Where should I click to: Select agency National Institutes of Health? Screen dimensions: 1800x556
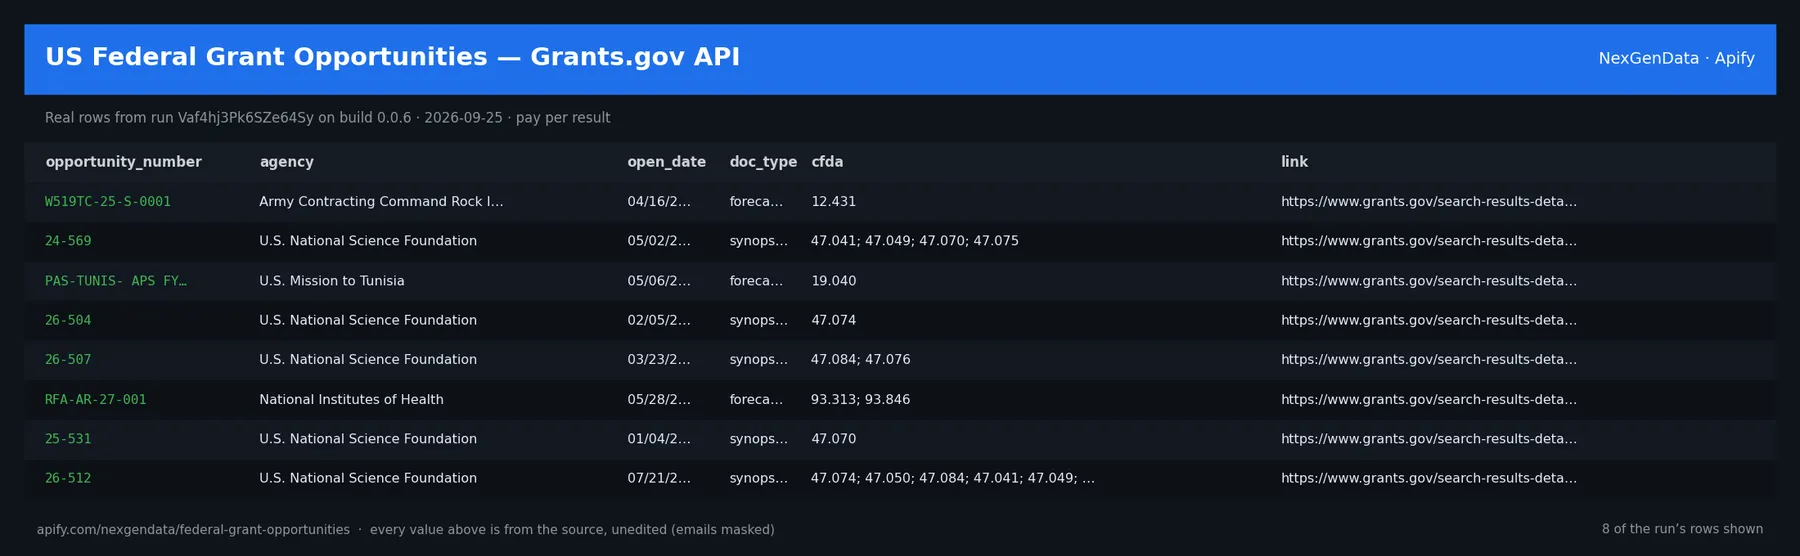click(351, 400)
